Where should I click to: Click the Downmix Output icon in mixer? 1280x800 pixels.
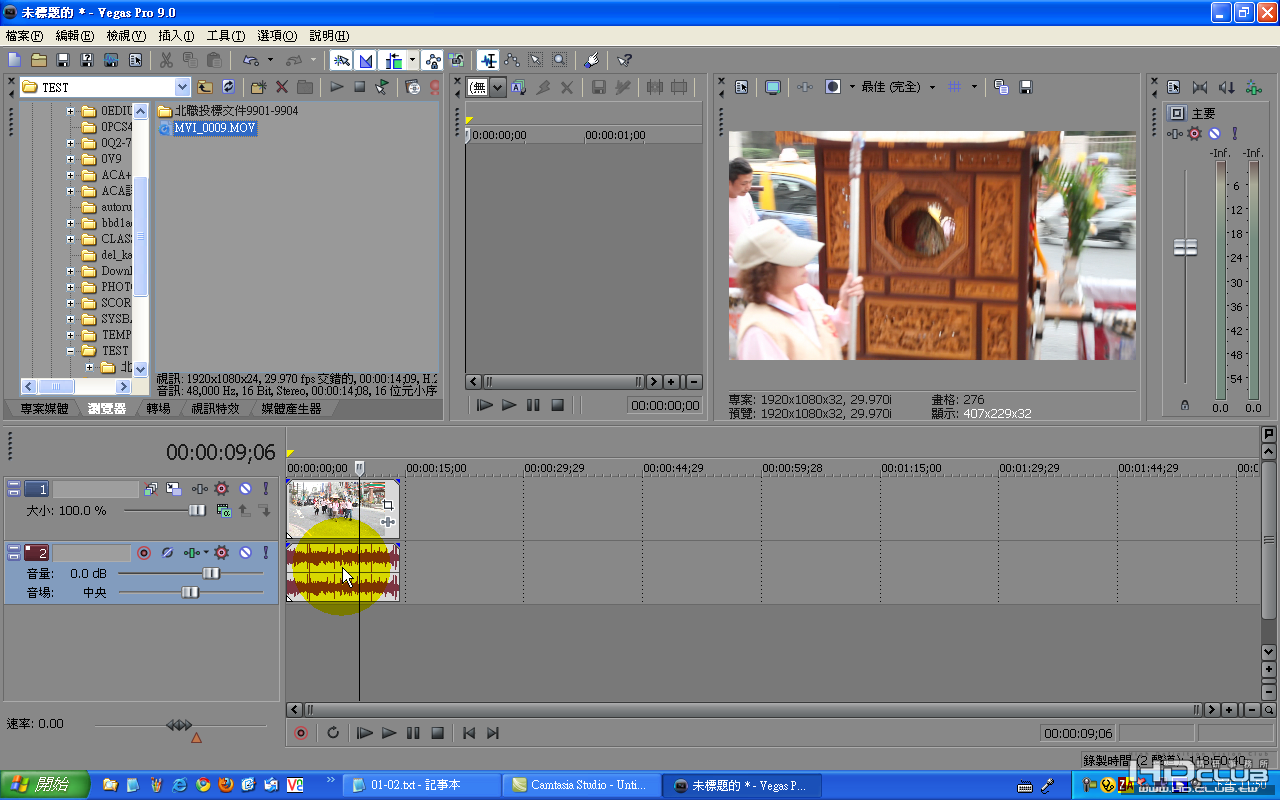pyautogui.click(x=1200, y=87)
